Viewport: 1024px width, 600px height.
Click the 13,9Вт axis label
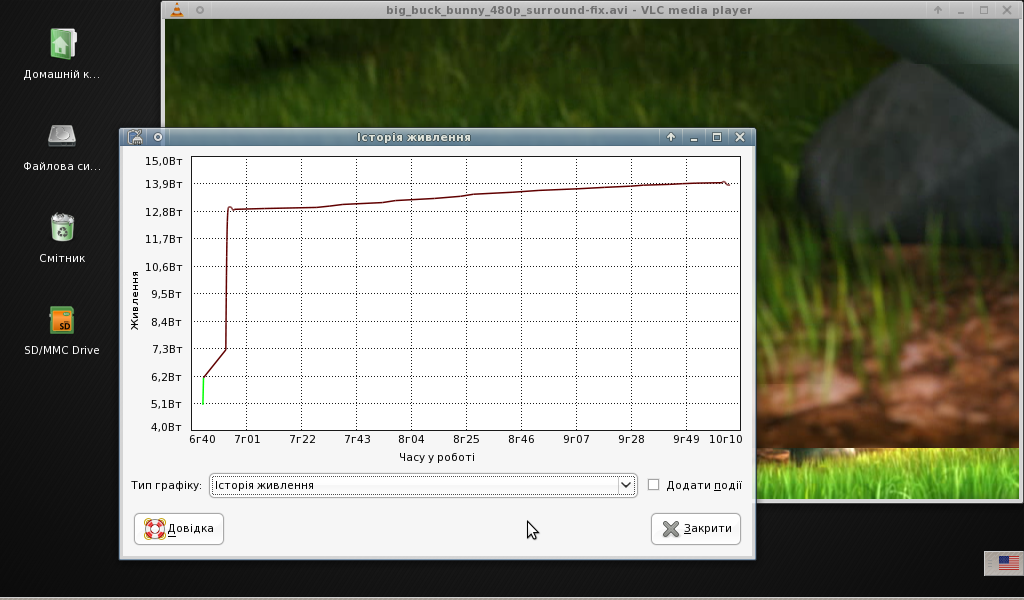click(x=163, y=184)
